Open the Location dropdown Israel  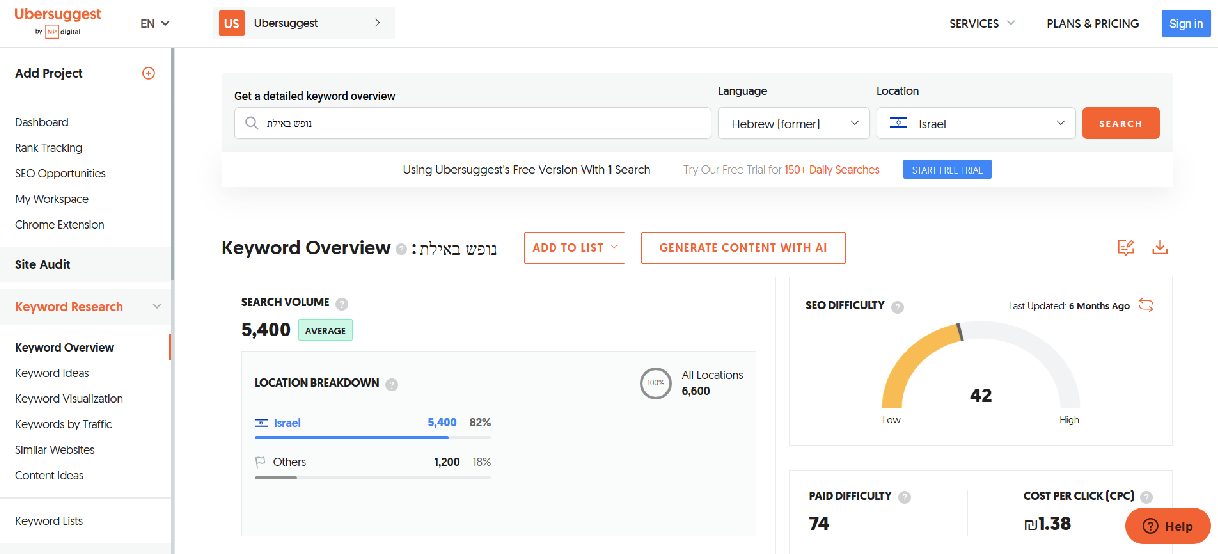coord(976,123)
